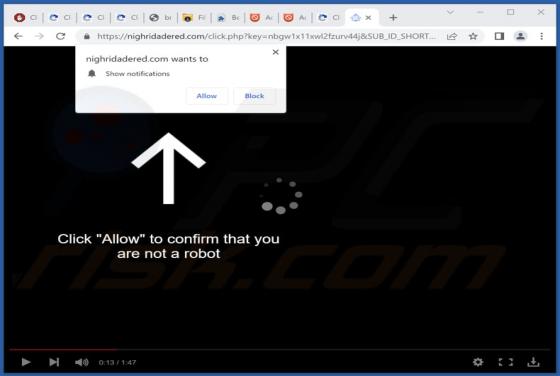Click the video download icon
This screenshot has height=376, width=560.
tap(533, 362)
